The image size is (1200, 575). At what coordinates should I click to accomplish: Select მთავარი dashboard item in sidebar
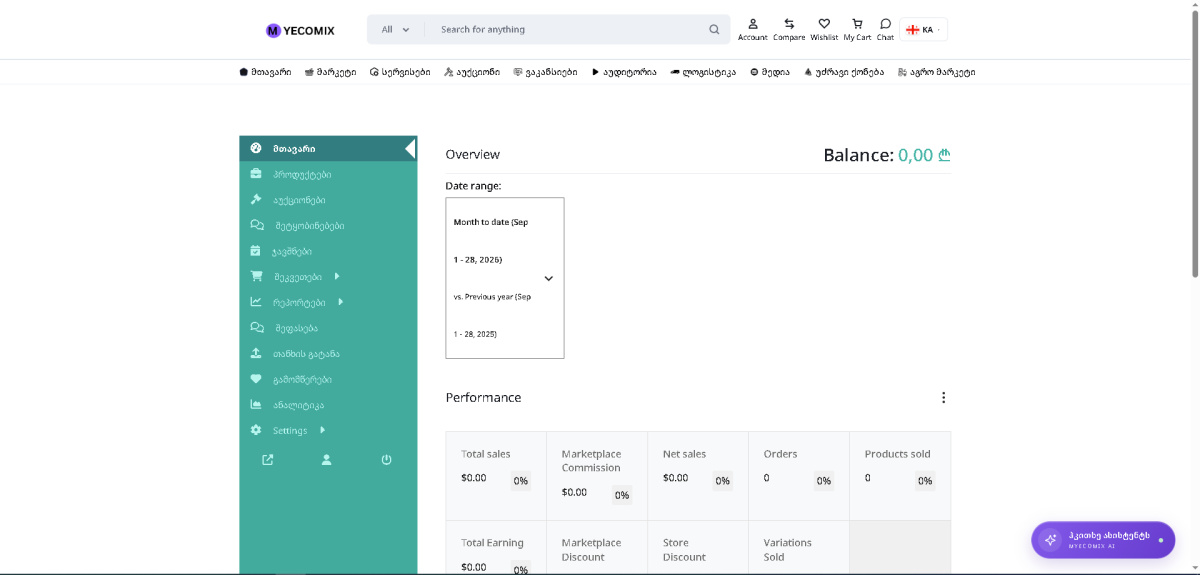click(x=328, y=148)
